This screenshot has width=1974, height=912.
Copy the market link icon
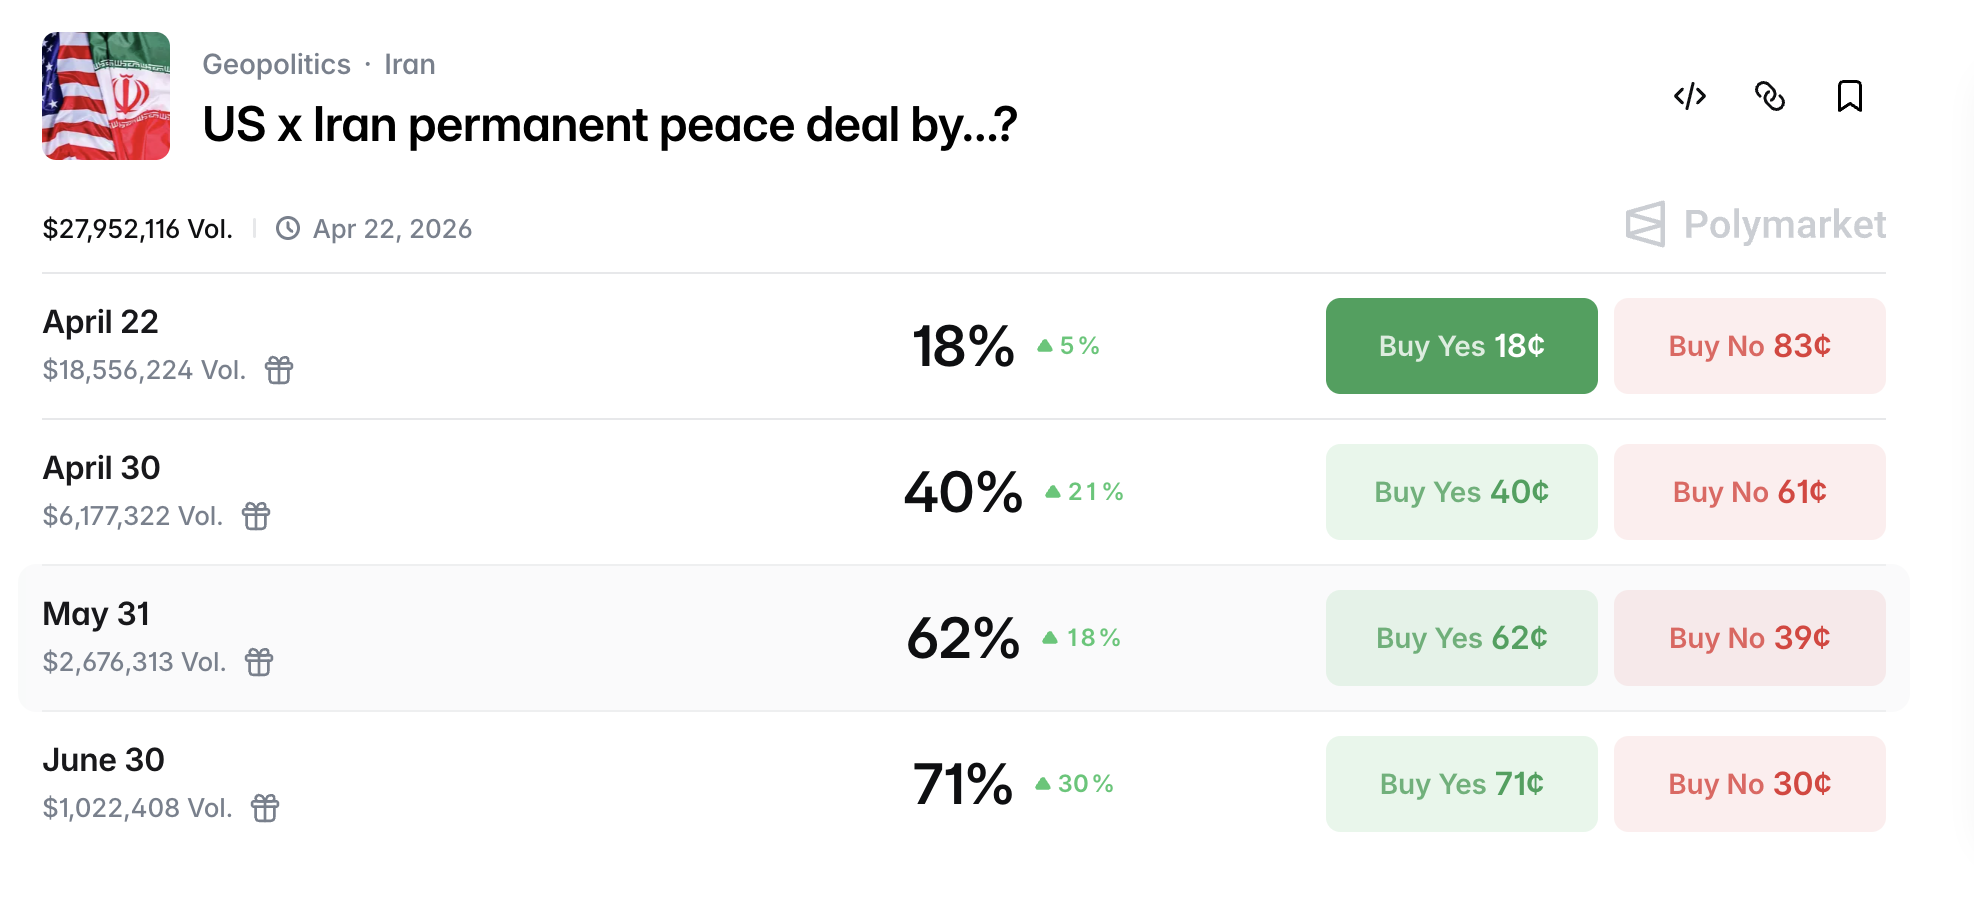tap(1770, 96)
